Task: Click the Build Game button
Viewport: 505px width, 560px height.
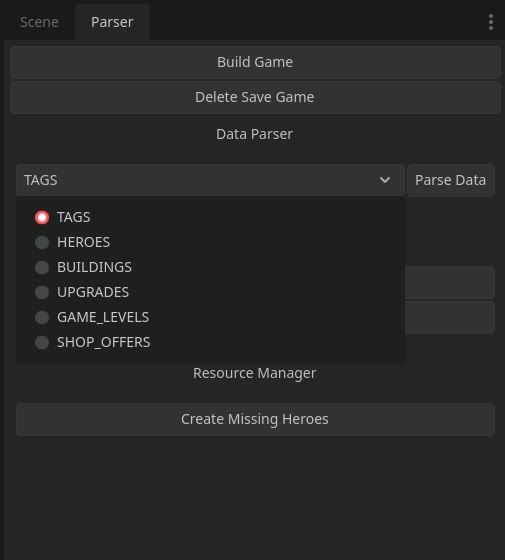Action: tap(255, 62)
